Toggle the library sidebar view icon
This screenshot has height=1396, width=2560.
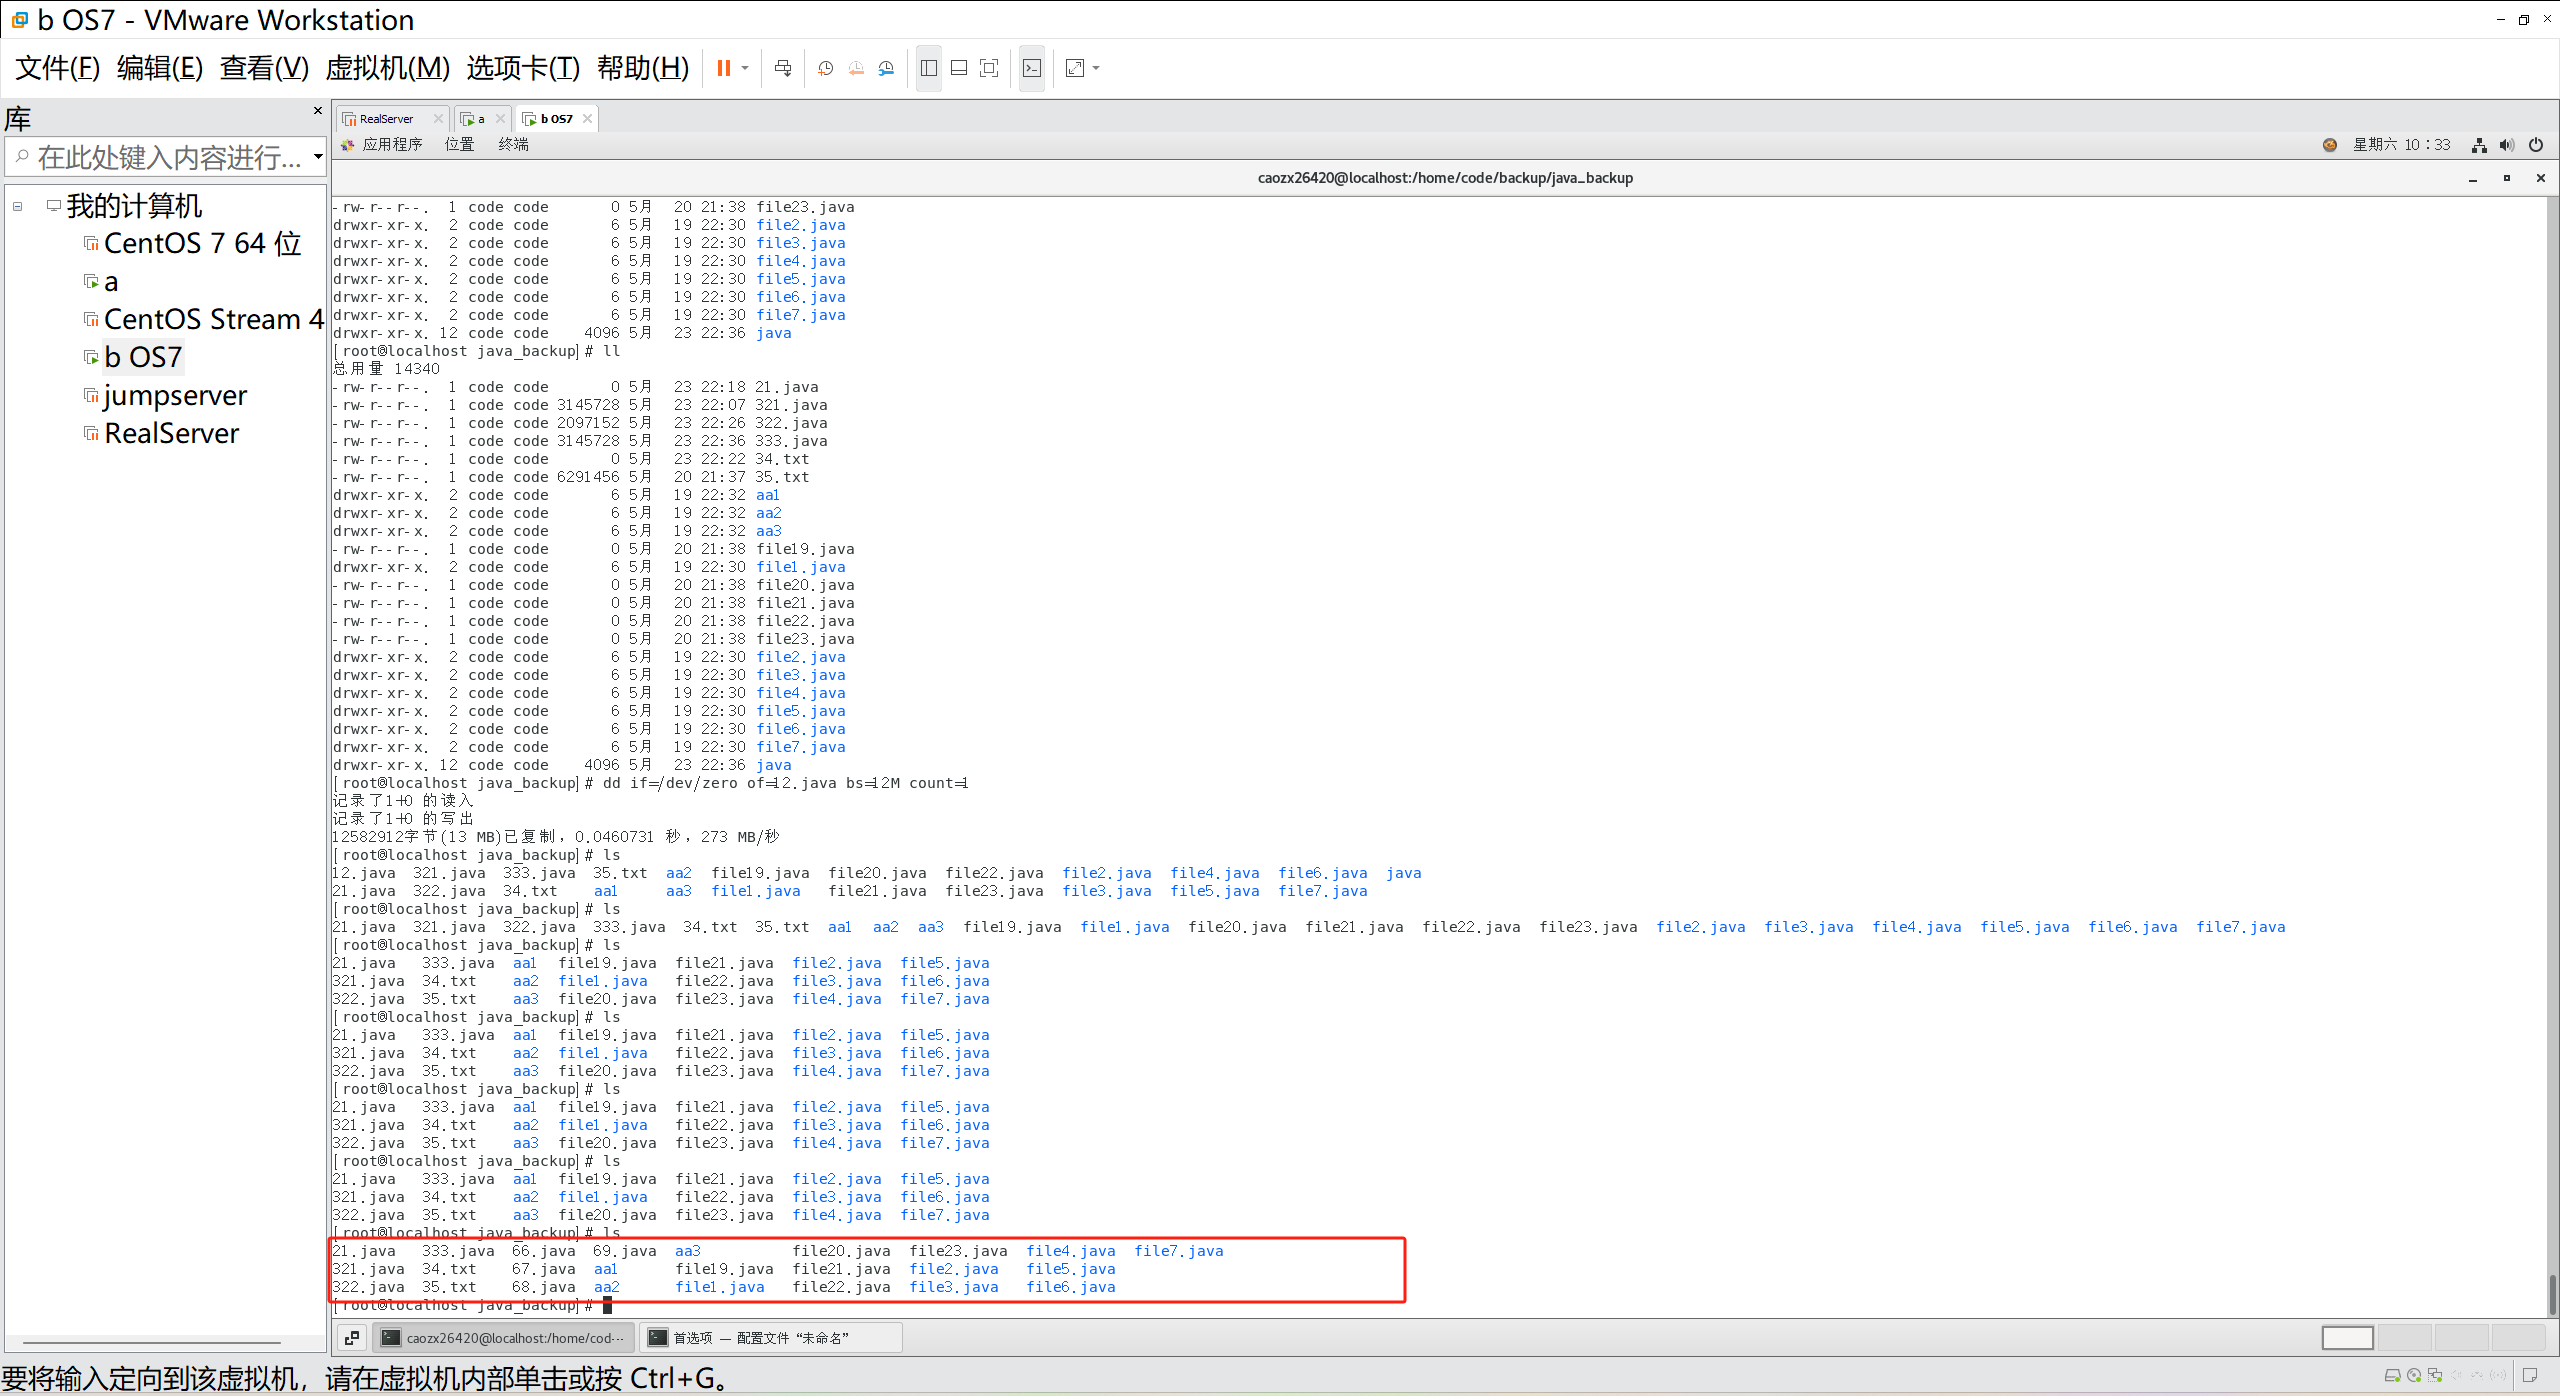pos(928,68)
